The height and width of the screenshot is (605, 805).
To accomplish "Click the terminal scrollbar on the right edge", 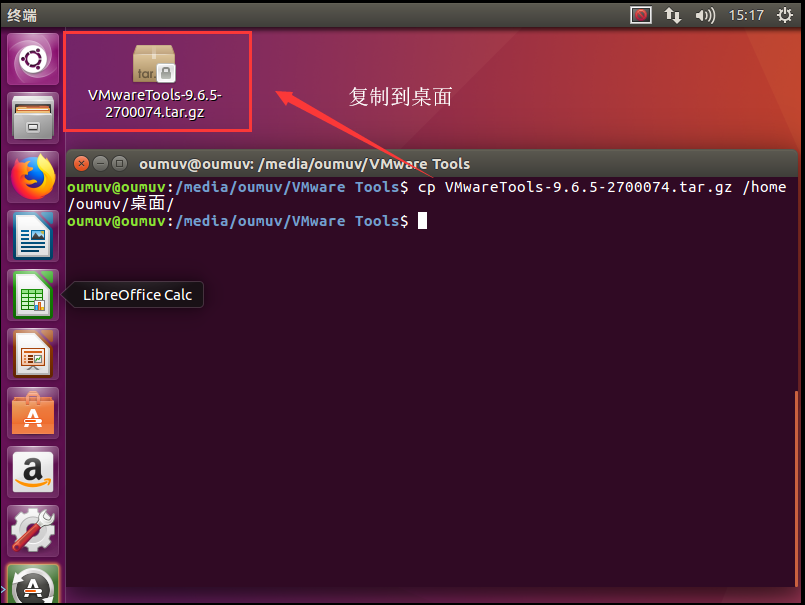I will 796,488.
